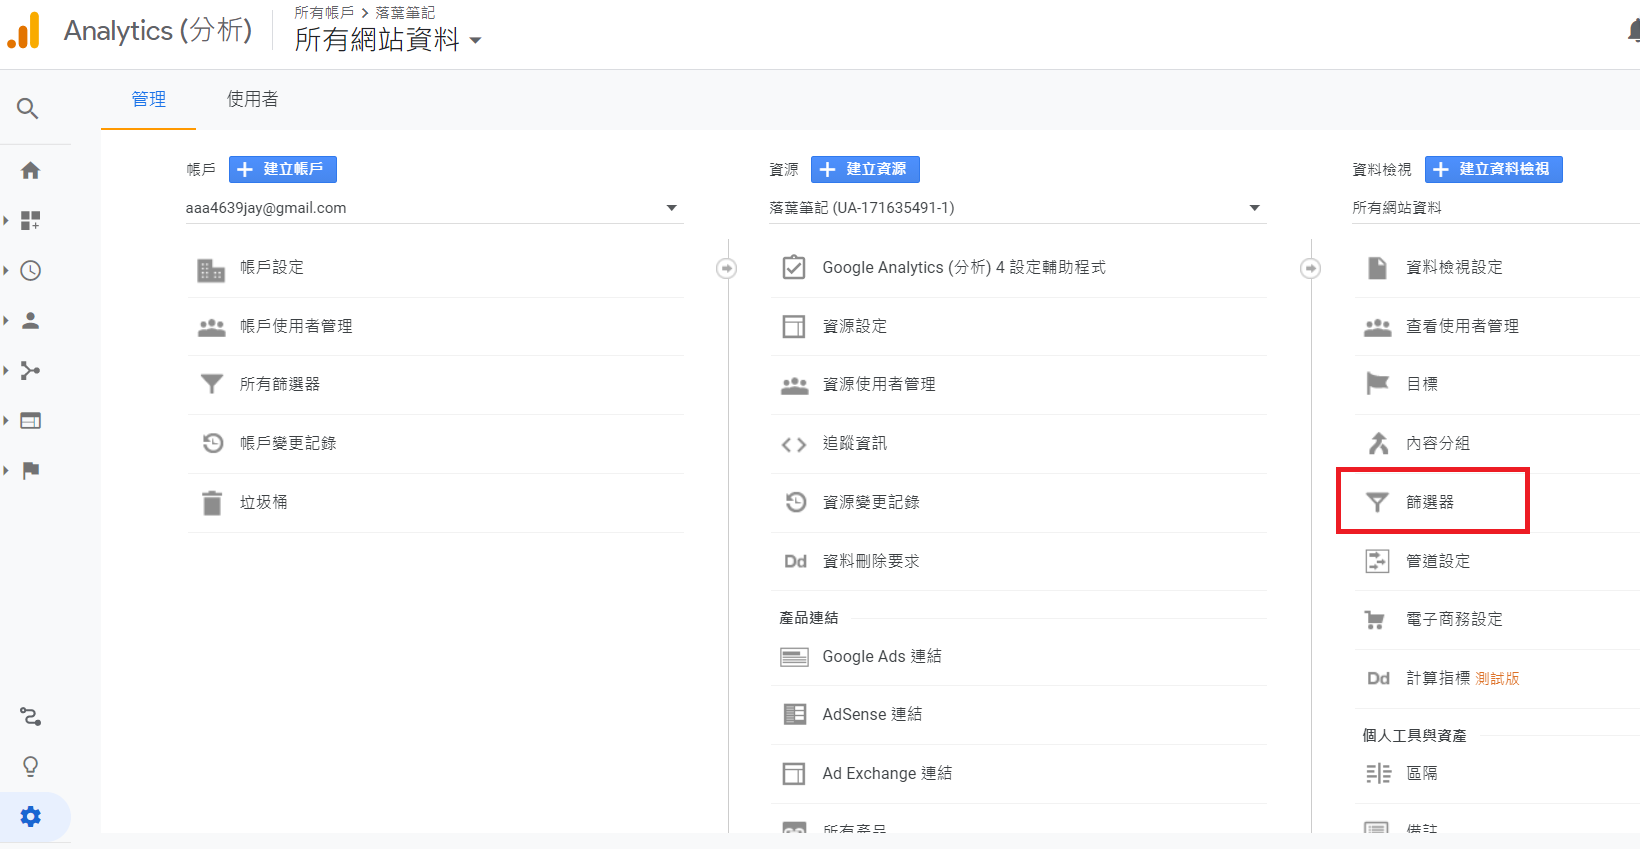Open the Home icon in sidebar
Image resolution: width=1640 pixels, height=849 pixels.
tap(30, 171)
